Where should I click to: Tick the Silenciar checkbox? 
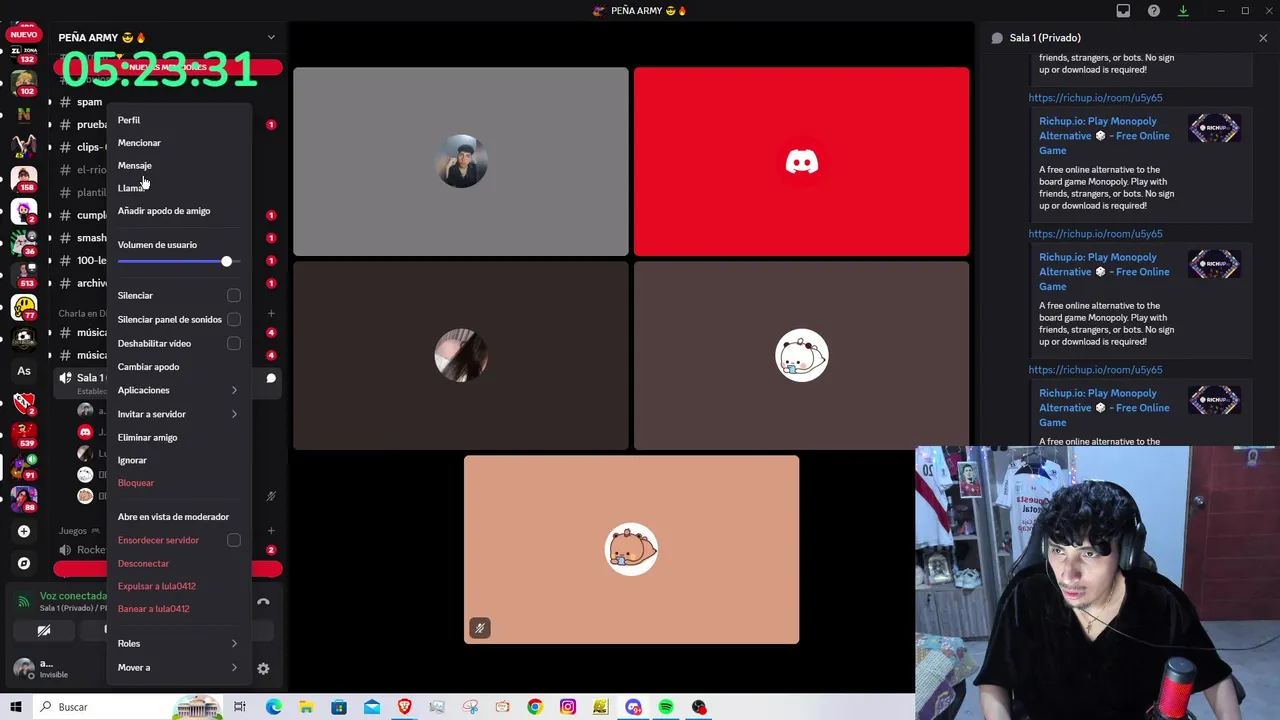pyautogui.click(x=234, y=295)
